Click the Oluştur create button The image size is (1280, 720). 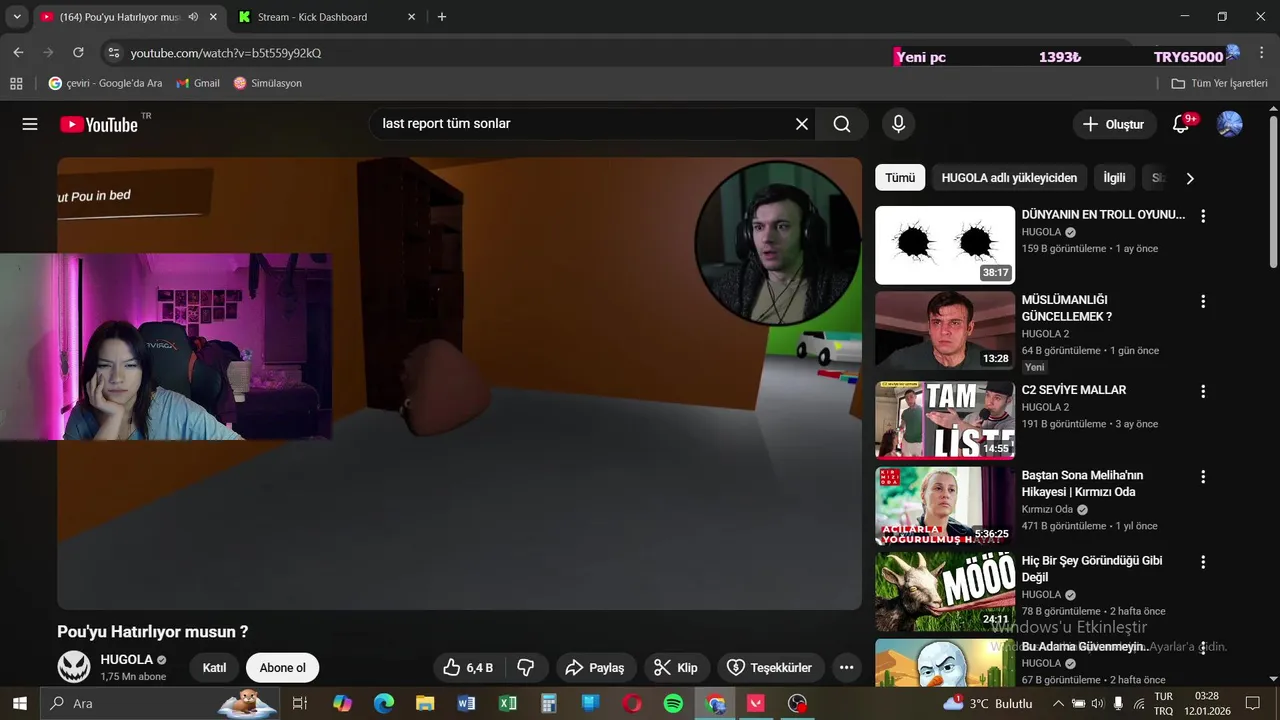coord(1114,124)
